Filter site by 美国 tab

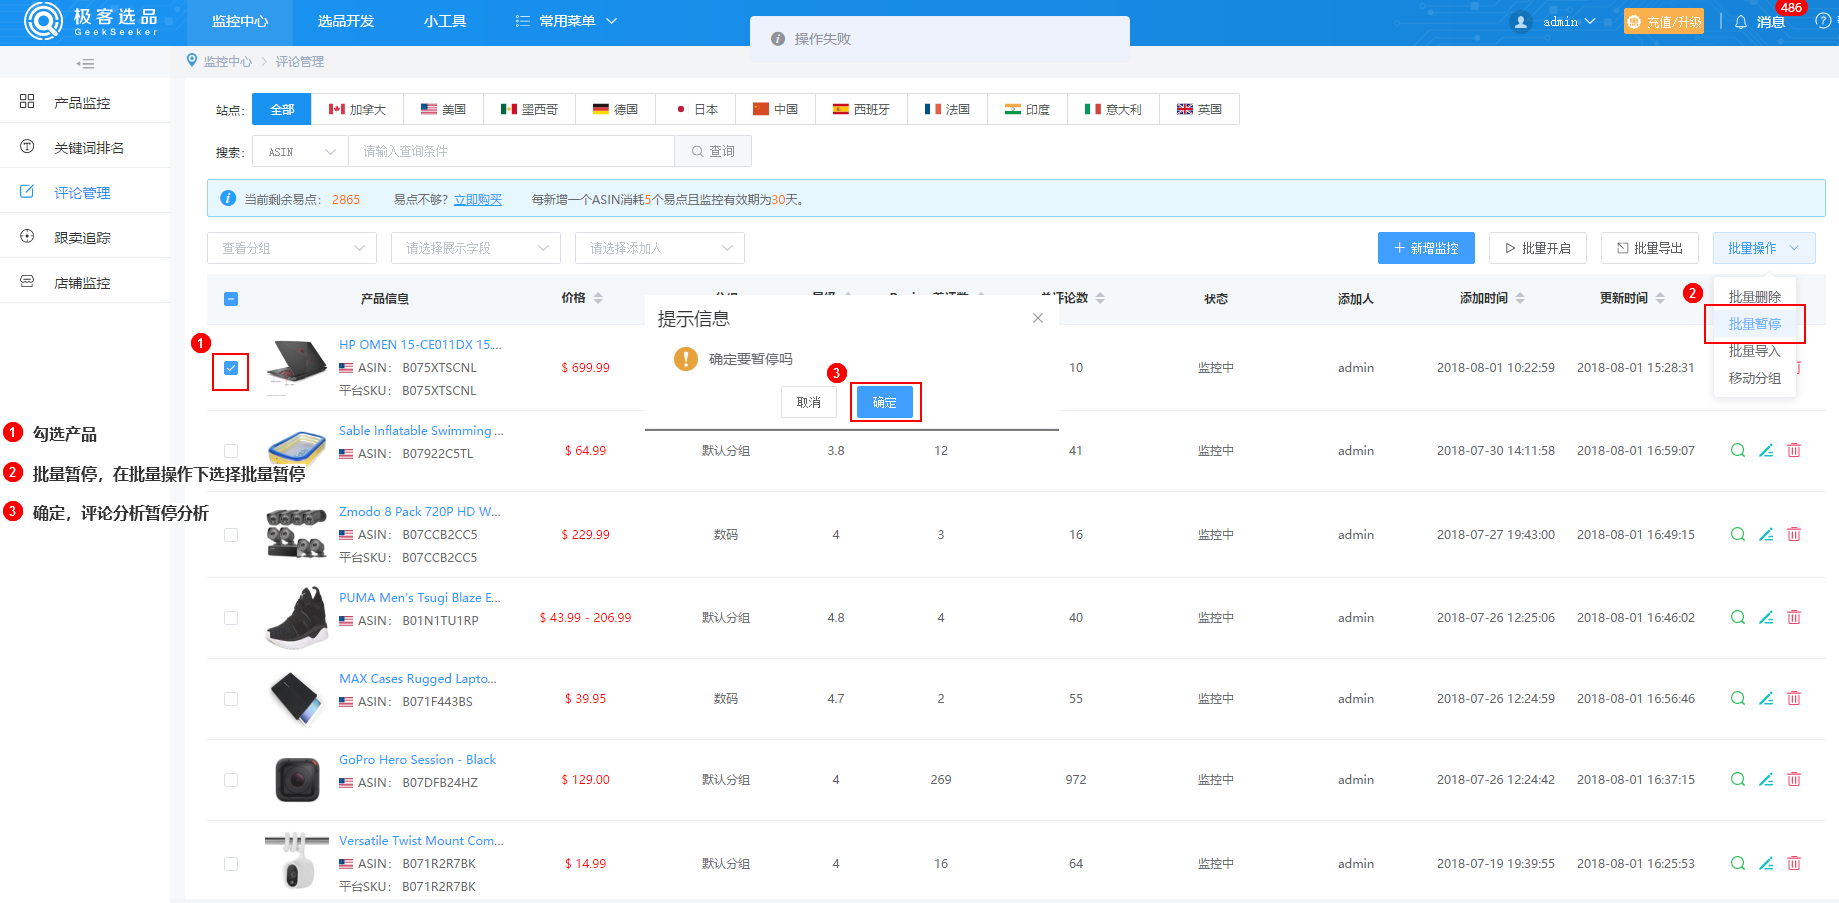coord(443,109)
